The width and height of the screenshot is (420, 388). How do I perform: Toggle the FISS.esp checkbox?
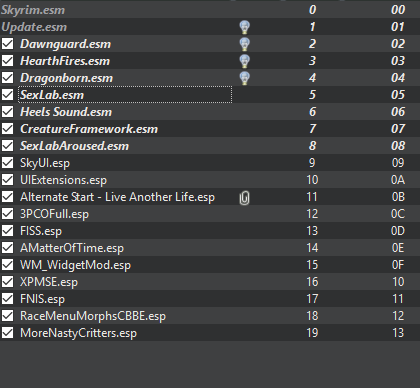click(8, 231)
